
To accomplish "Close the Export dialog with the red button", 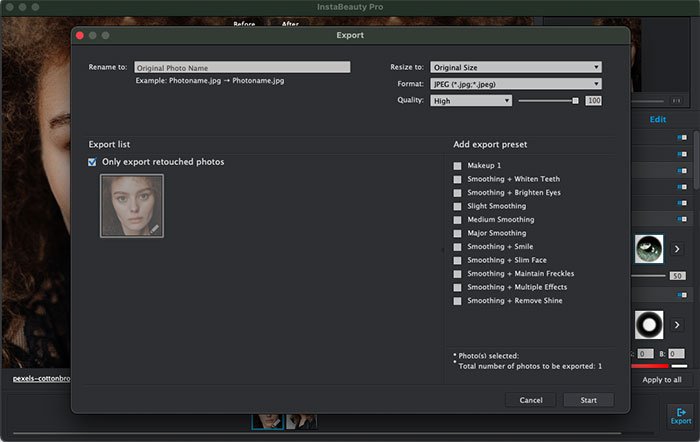I will pyautogui.click(x=80, y=35).
